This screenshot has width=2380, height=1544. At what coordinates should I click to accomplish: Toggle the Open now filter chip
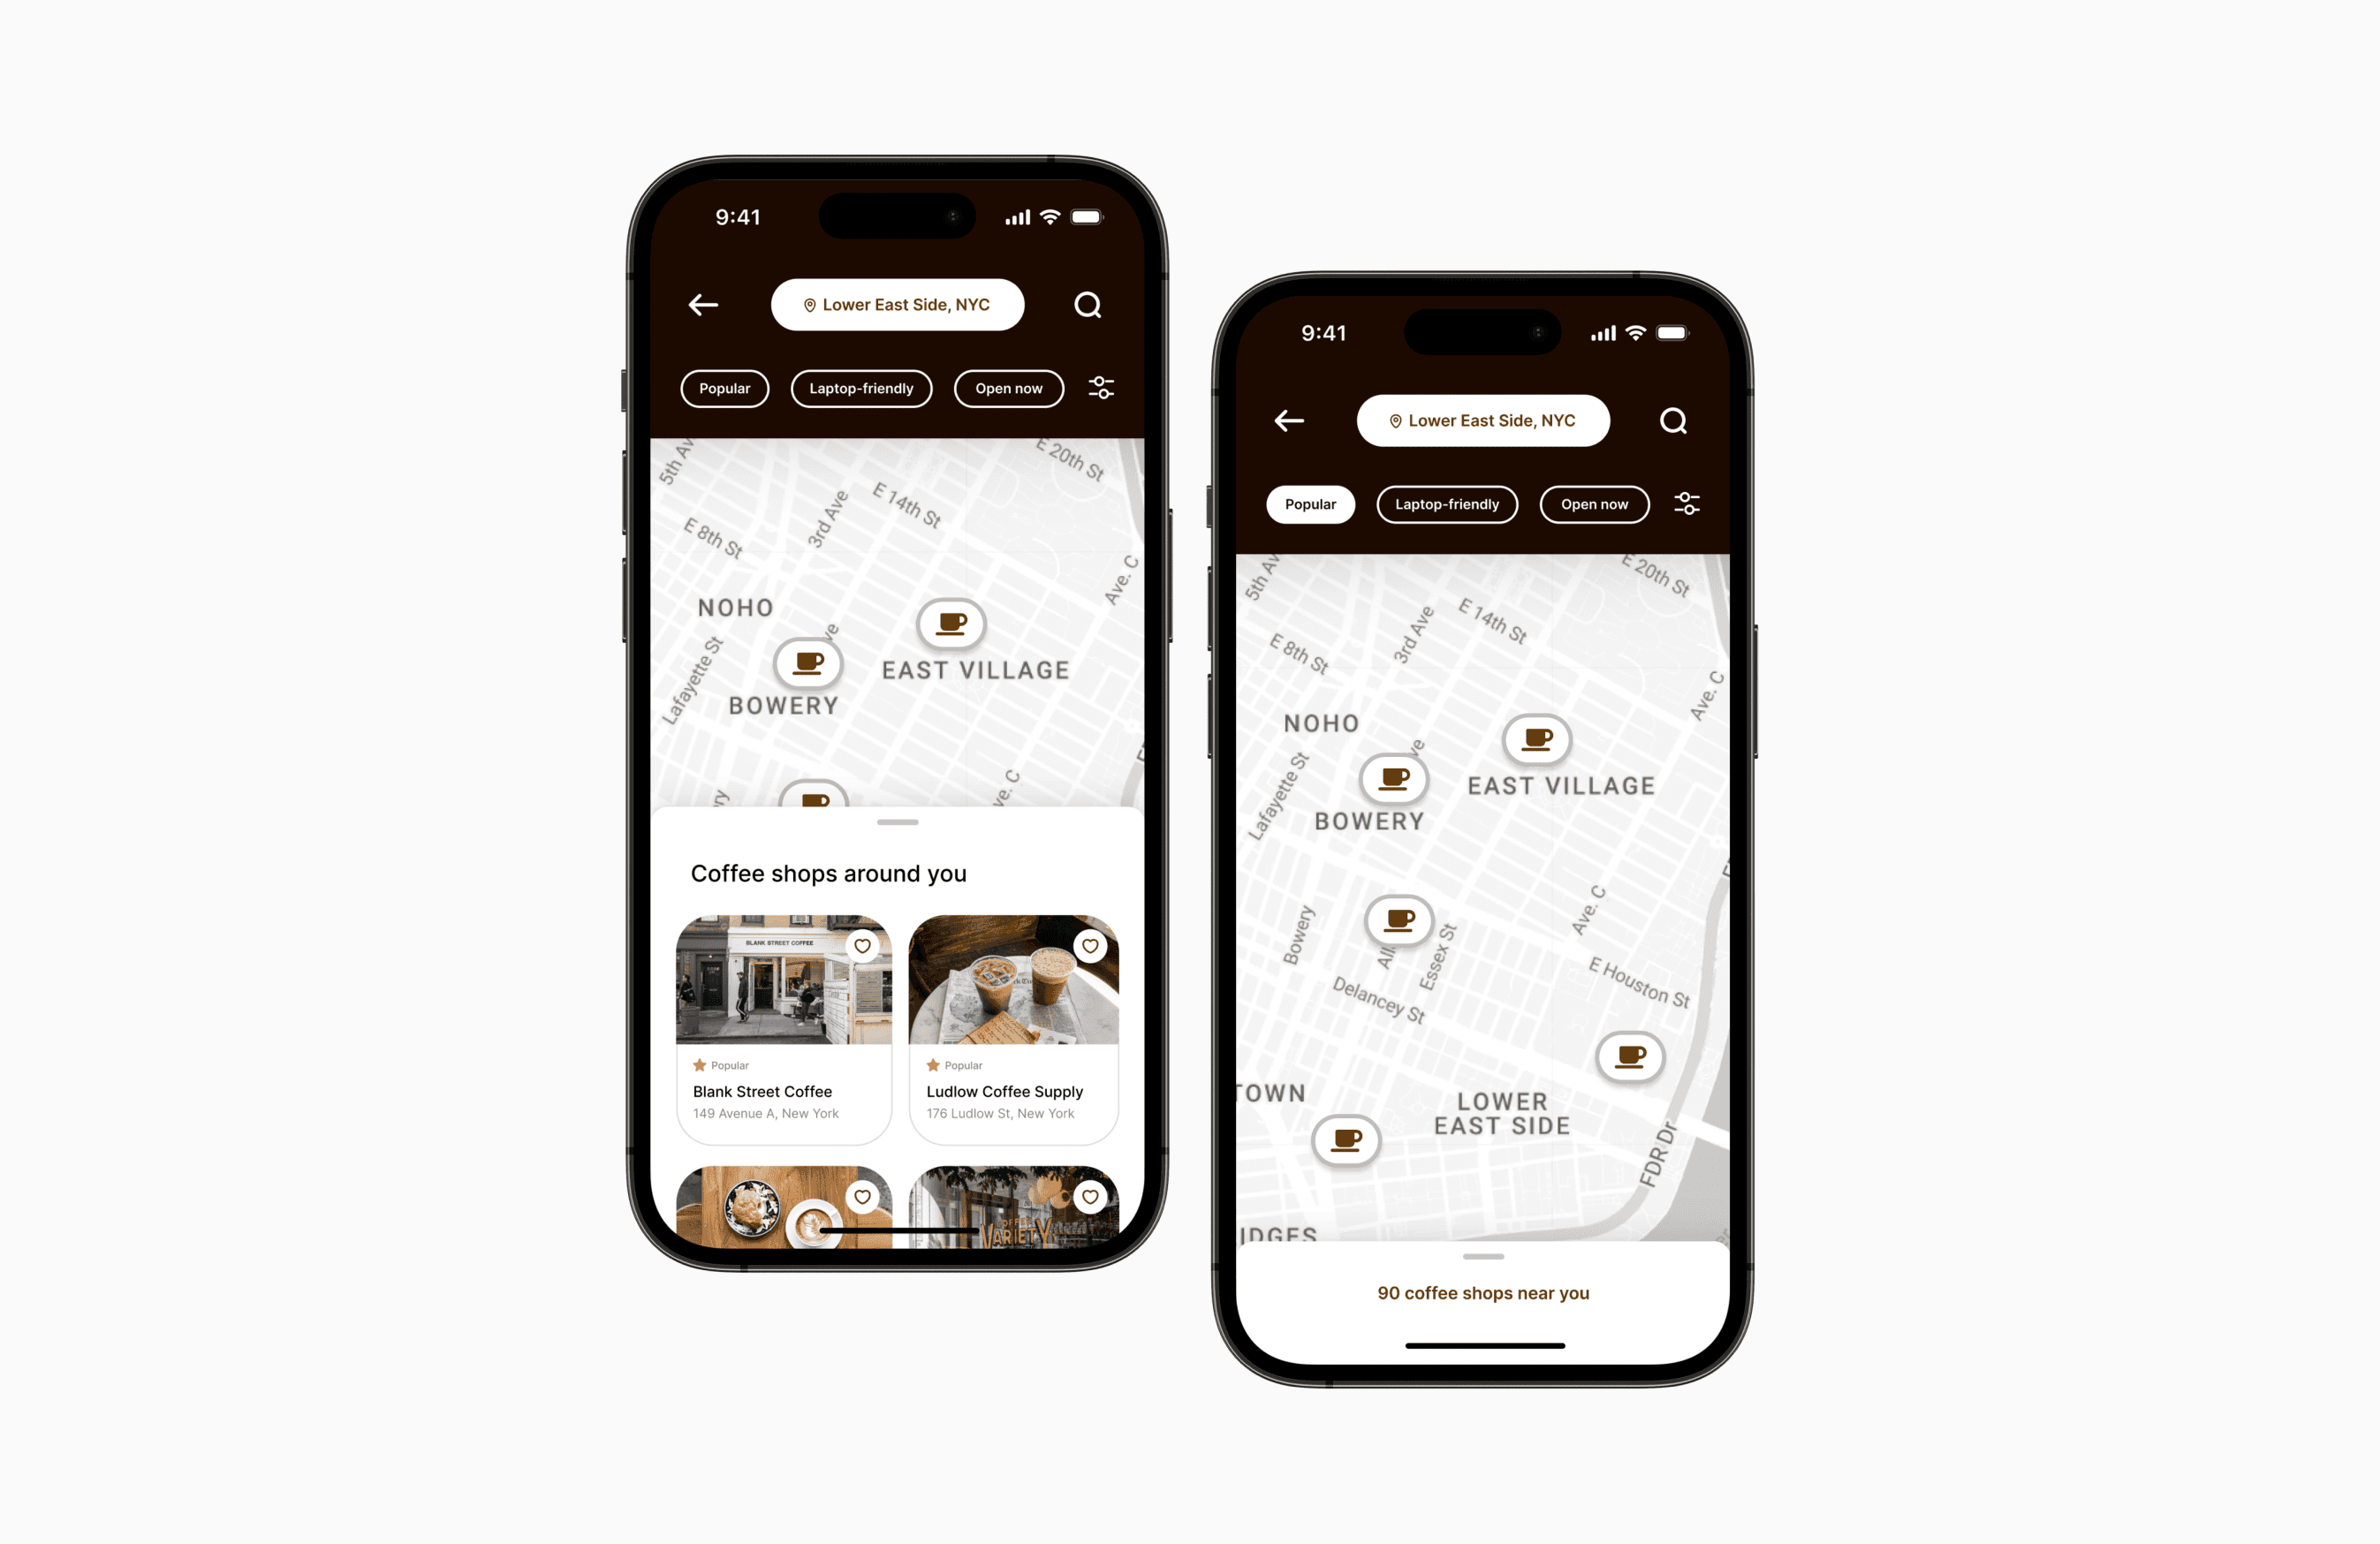[1006, 389]
